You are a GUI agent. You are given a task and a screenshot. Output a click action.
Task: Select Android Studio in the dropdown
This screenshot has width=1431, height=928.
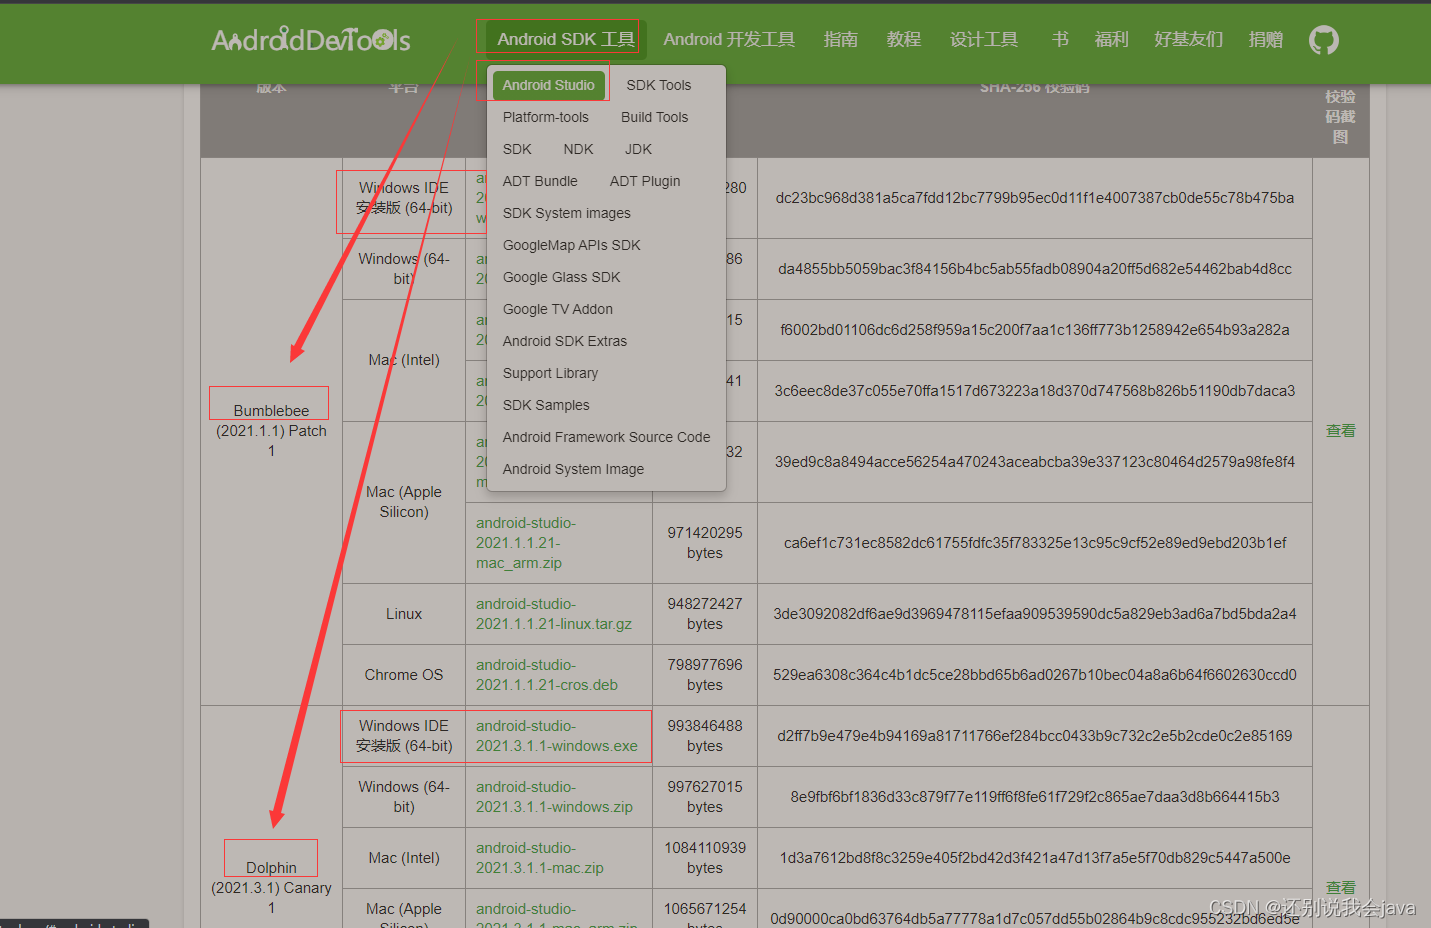pos(548,85)
